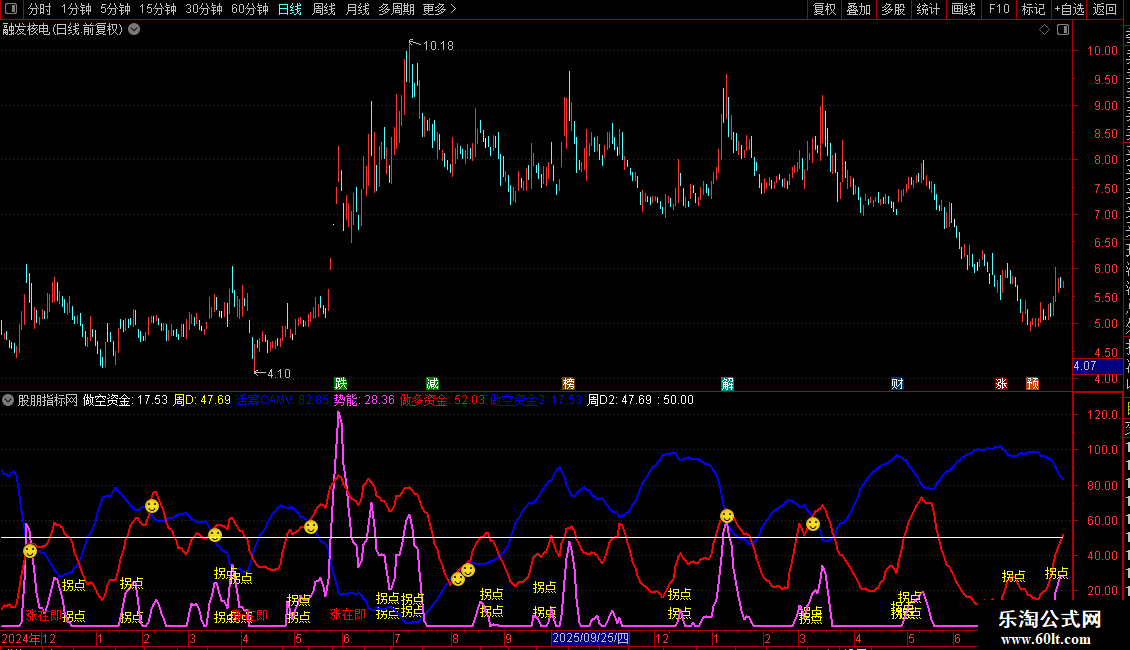The width and height of the screenshot is (1130, 650).
Task: Click the red 涨 event marker
Action: [1002, 383]
